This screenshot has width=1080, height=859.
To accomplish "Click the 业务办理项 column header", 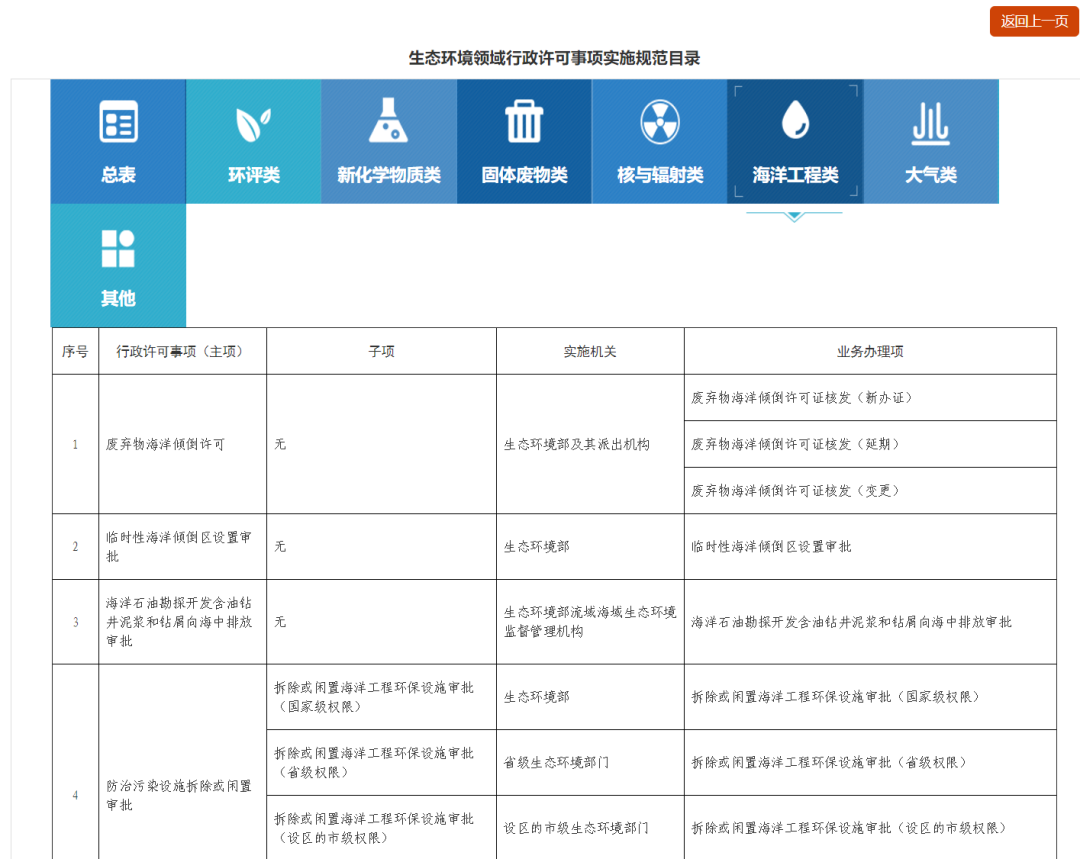I will (870, 351).
